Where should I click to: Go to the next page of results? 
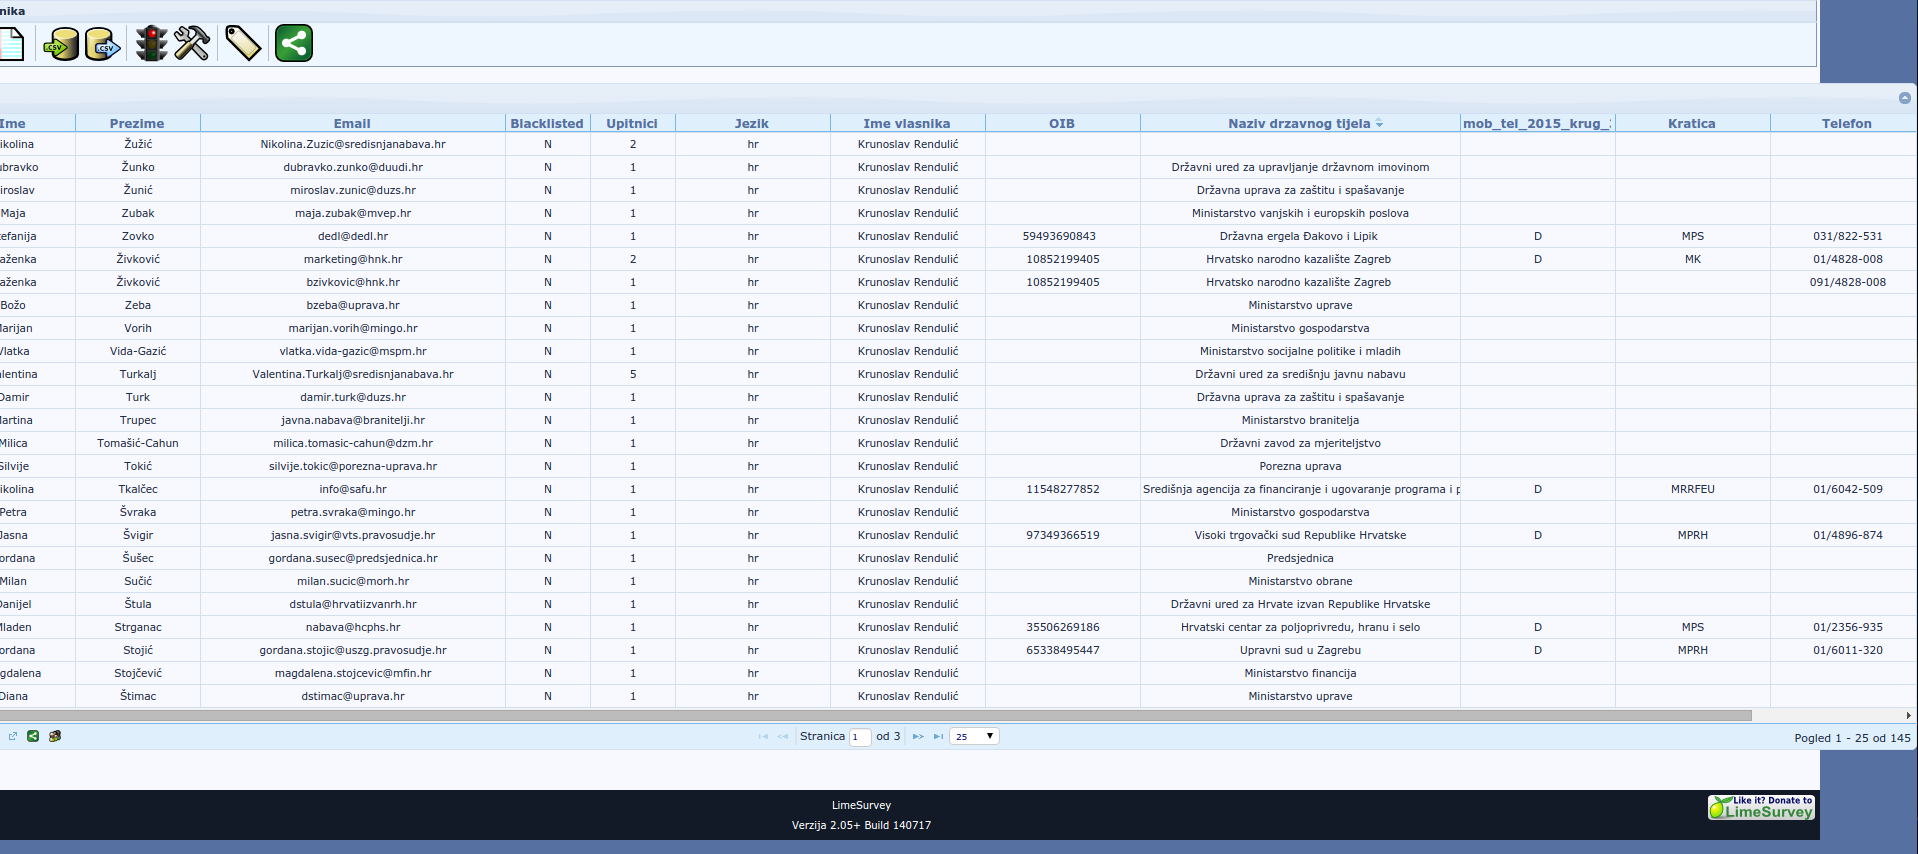(917, 737)
